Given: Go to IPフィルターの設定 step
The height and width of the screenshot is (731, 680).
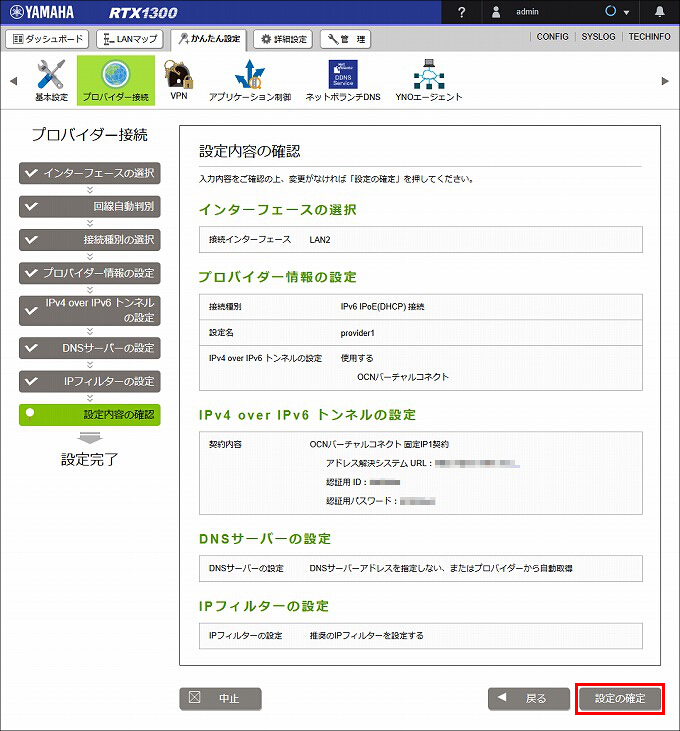Looking at the screenshot, I should point(89,381).
